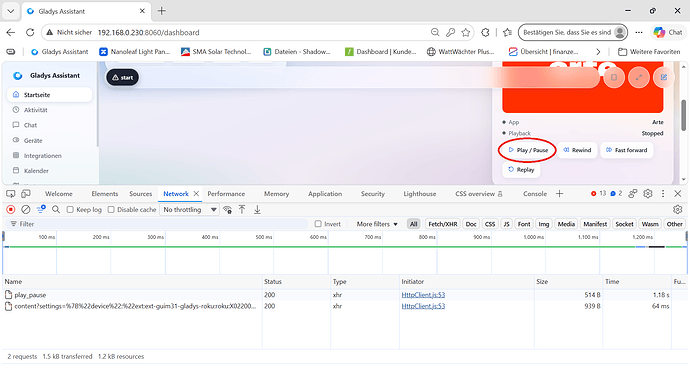This screenshot has width=690, height=371.
Task: Open network conditions icon
Action: click(228, 209)
